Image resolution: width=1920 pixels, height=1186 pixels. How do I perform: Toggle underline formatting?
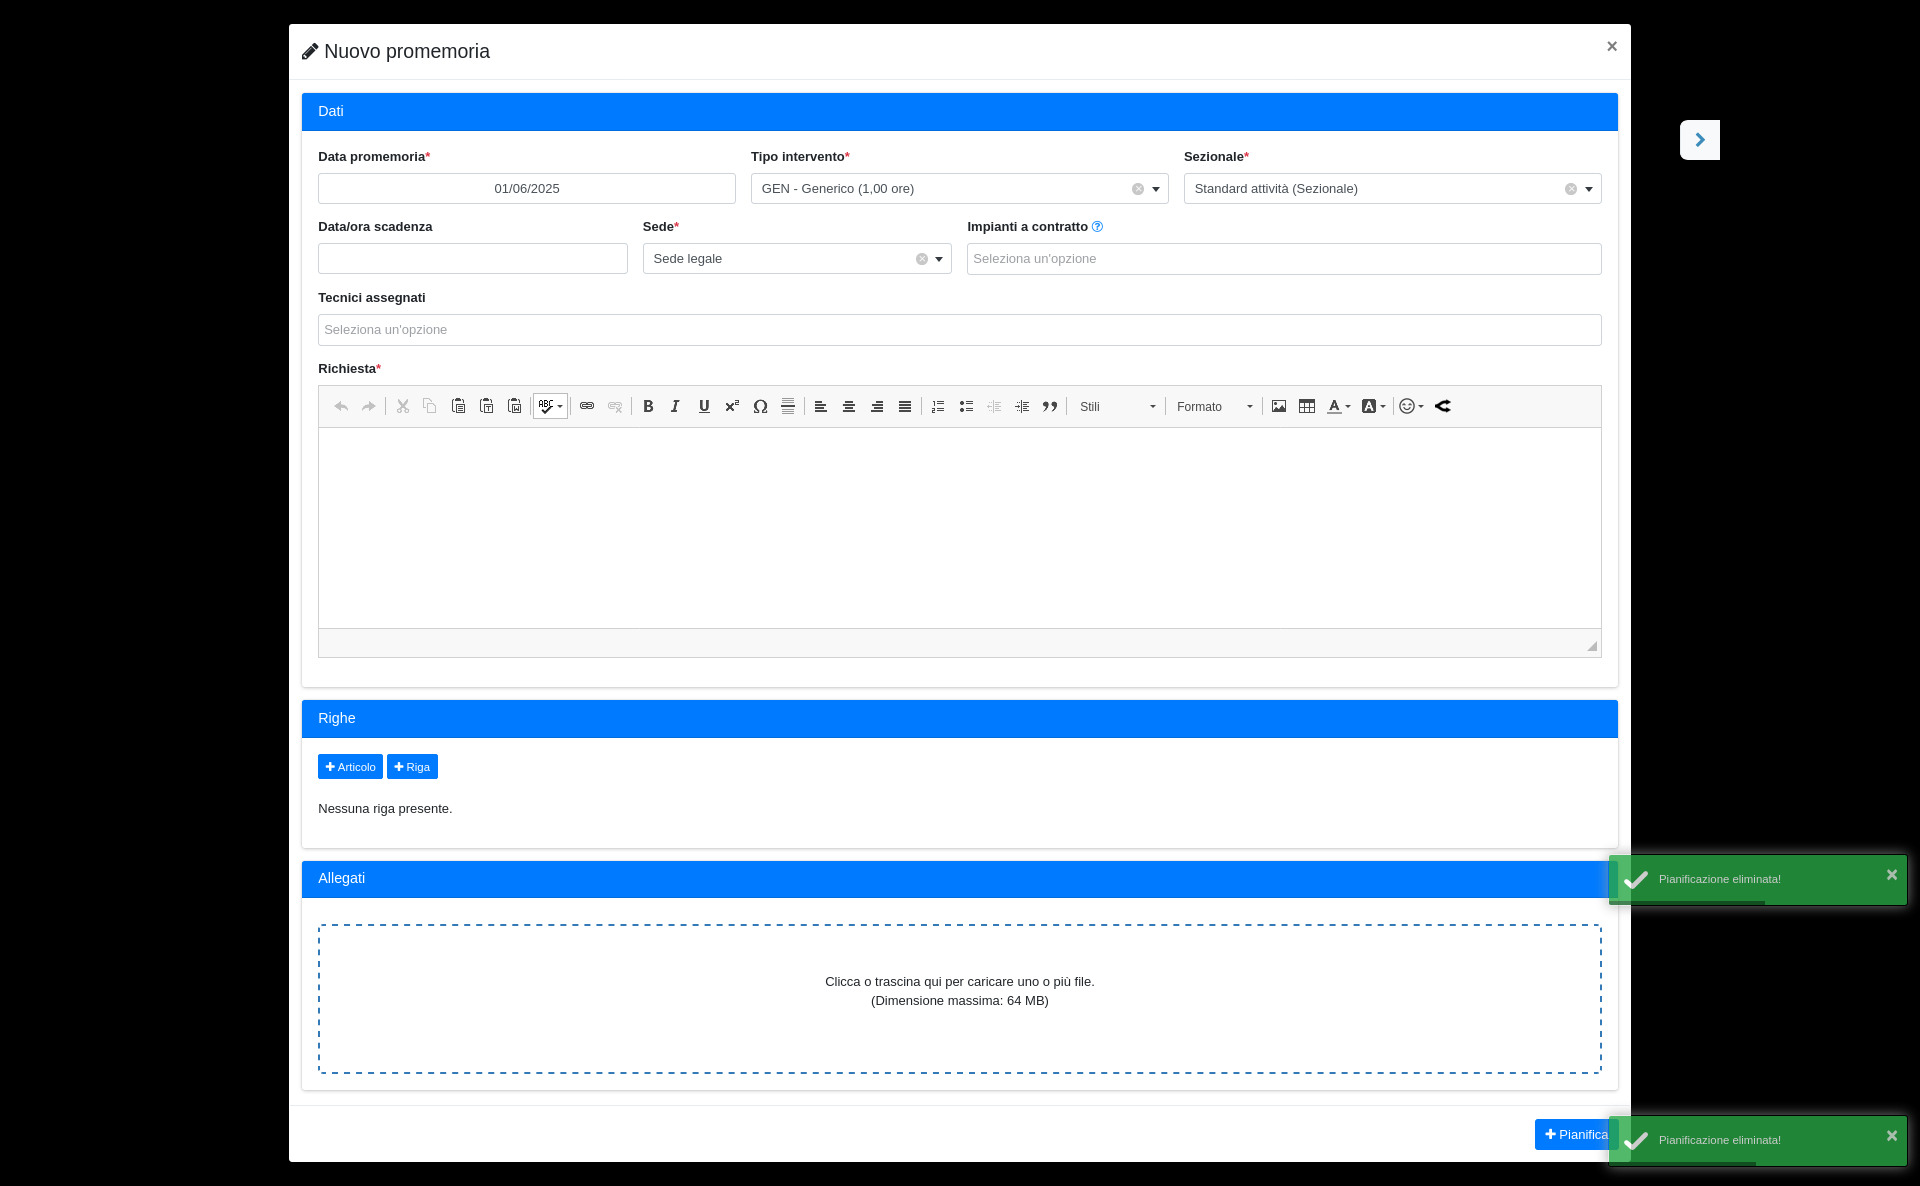point(704,406)
